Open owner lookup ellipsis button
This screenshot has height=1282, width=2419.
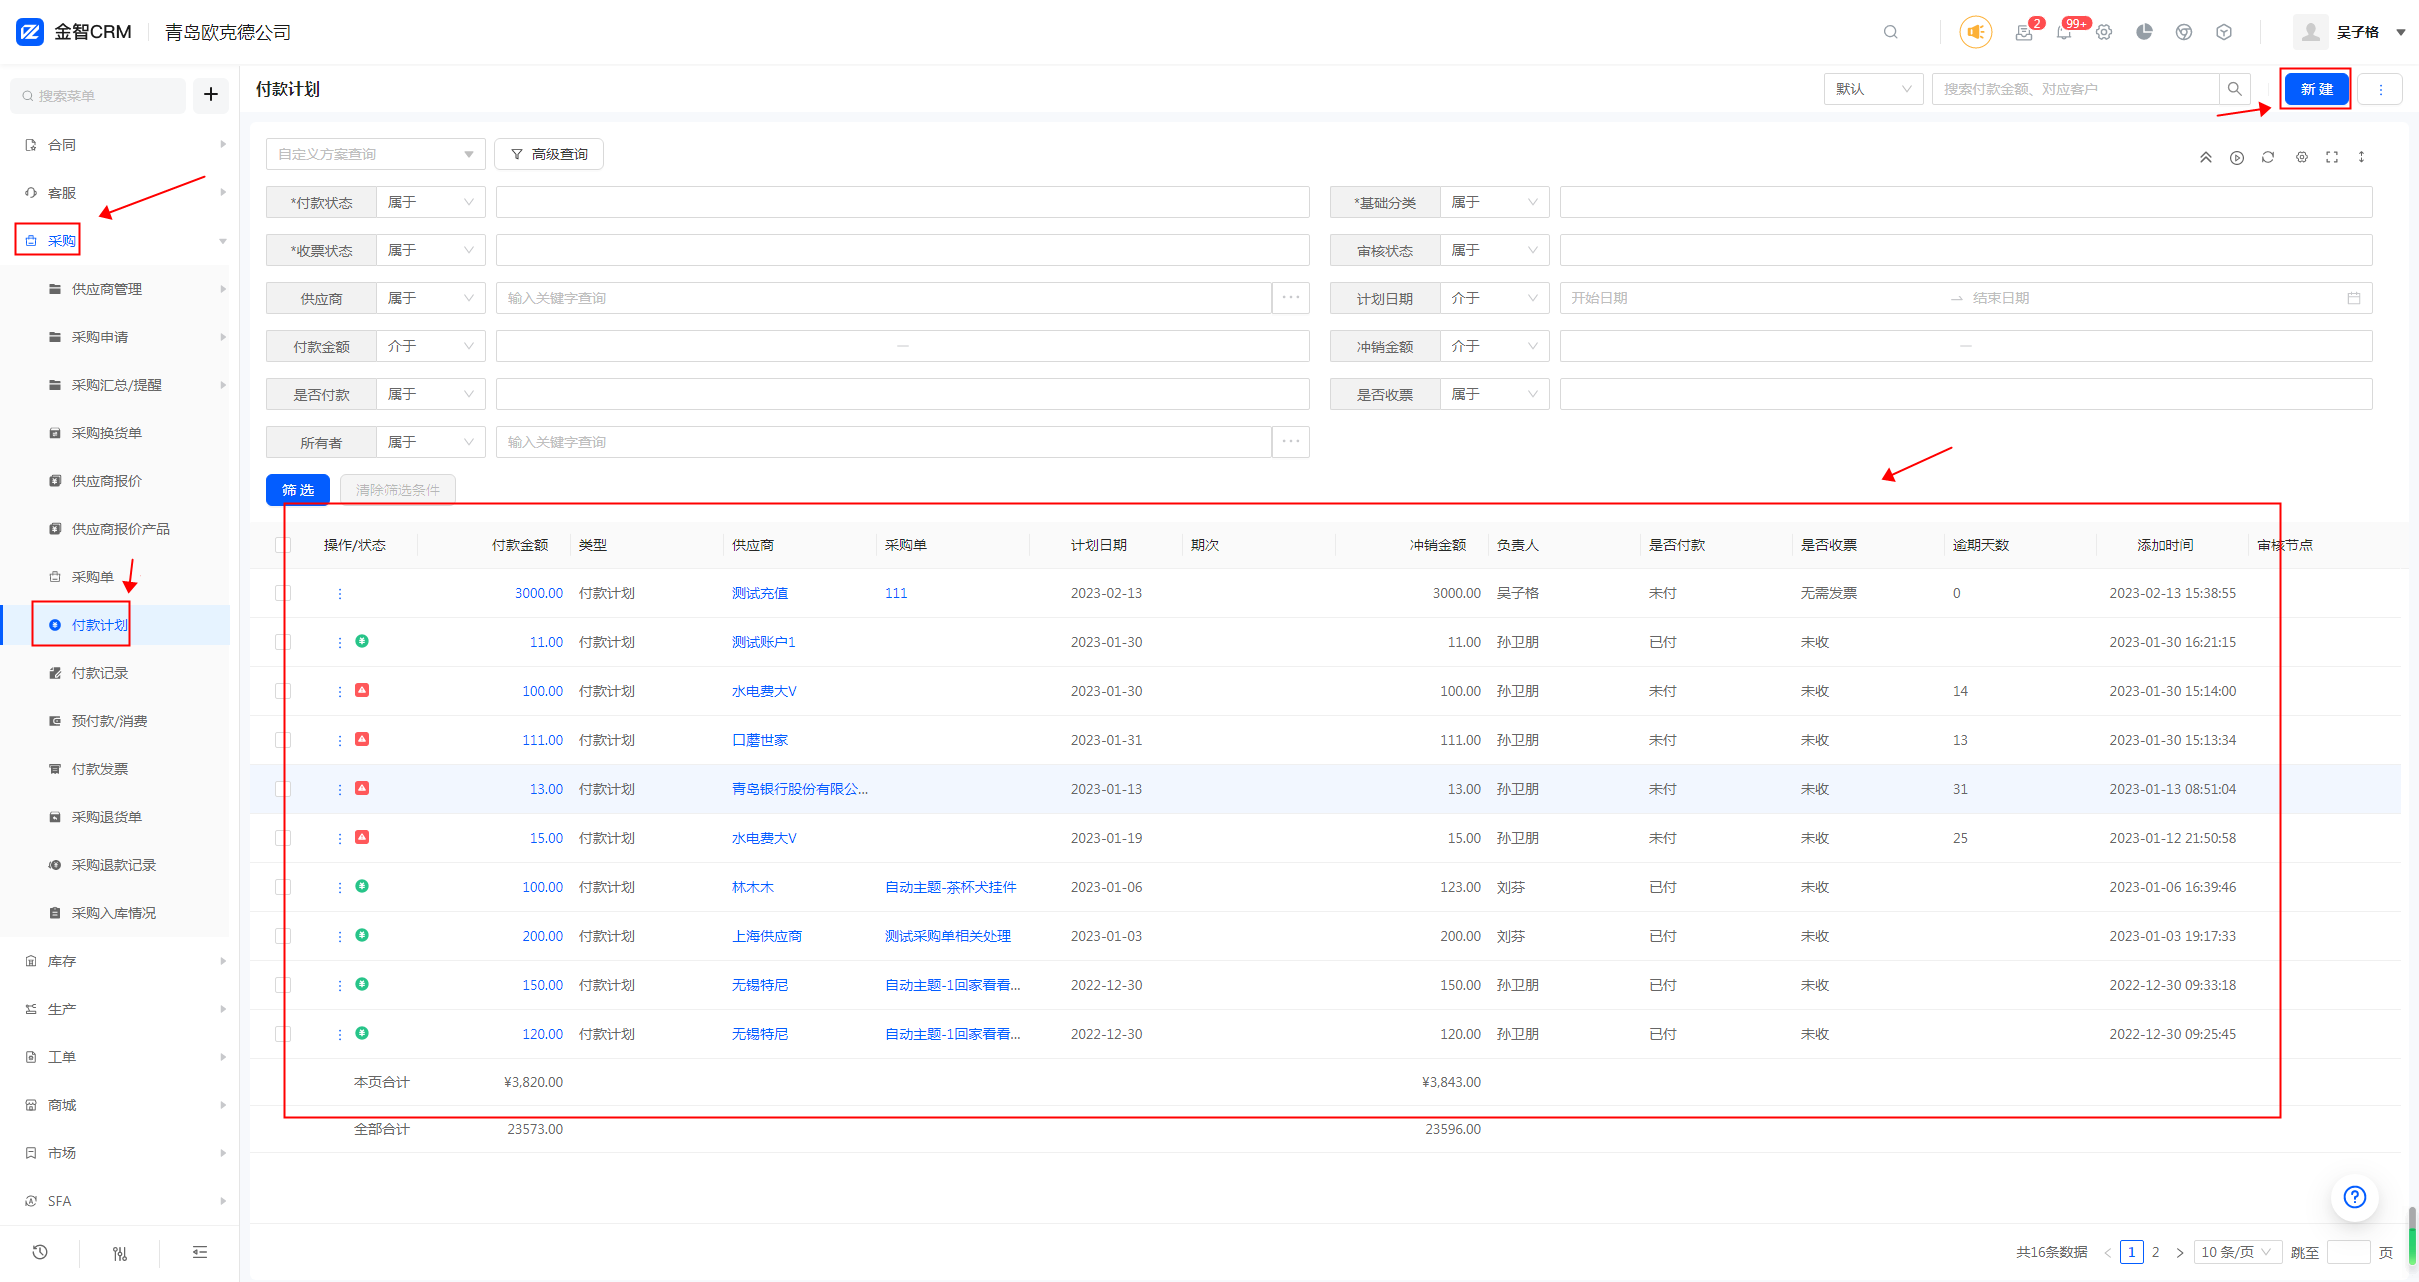point(1291,442)
